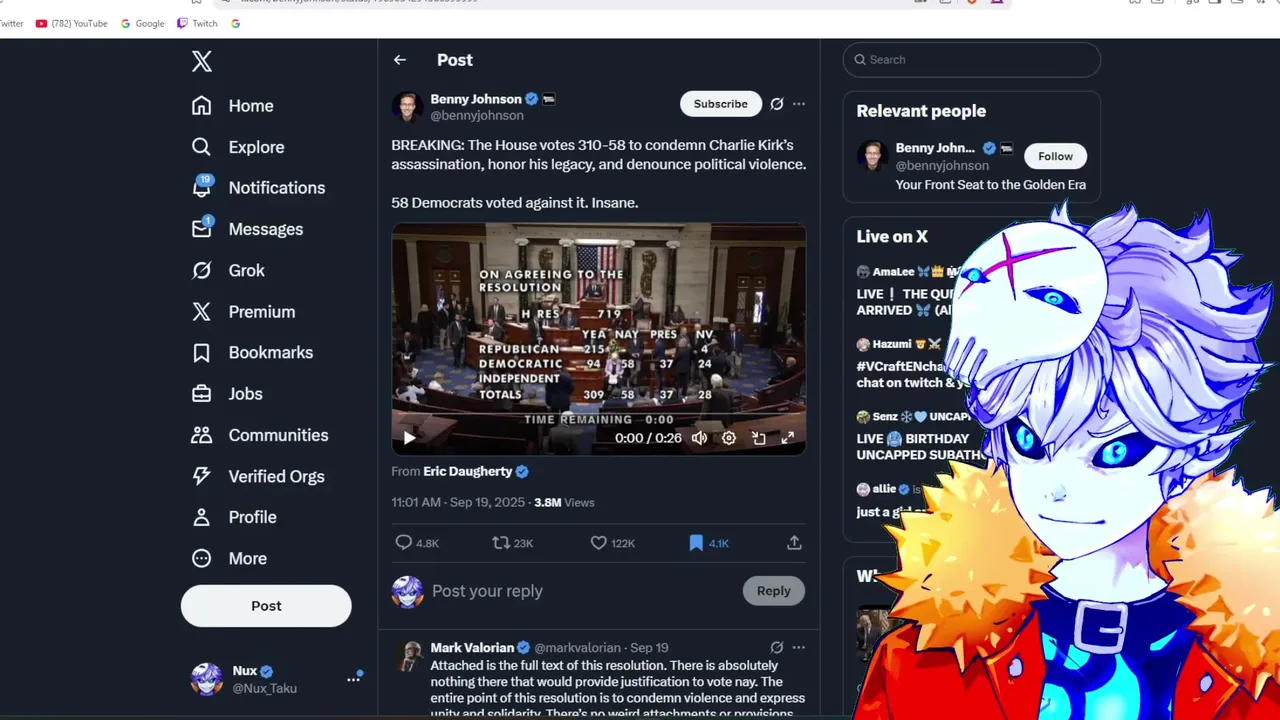This screenshot has width=1280, height=720.
Task: Click the Post button in sidebar
Action: pyautogui.click(x=266, y=606)
